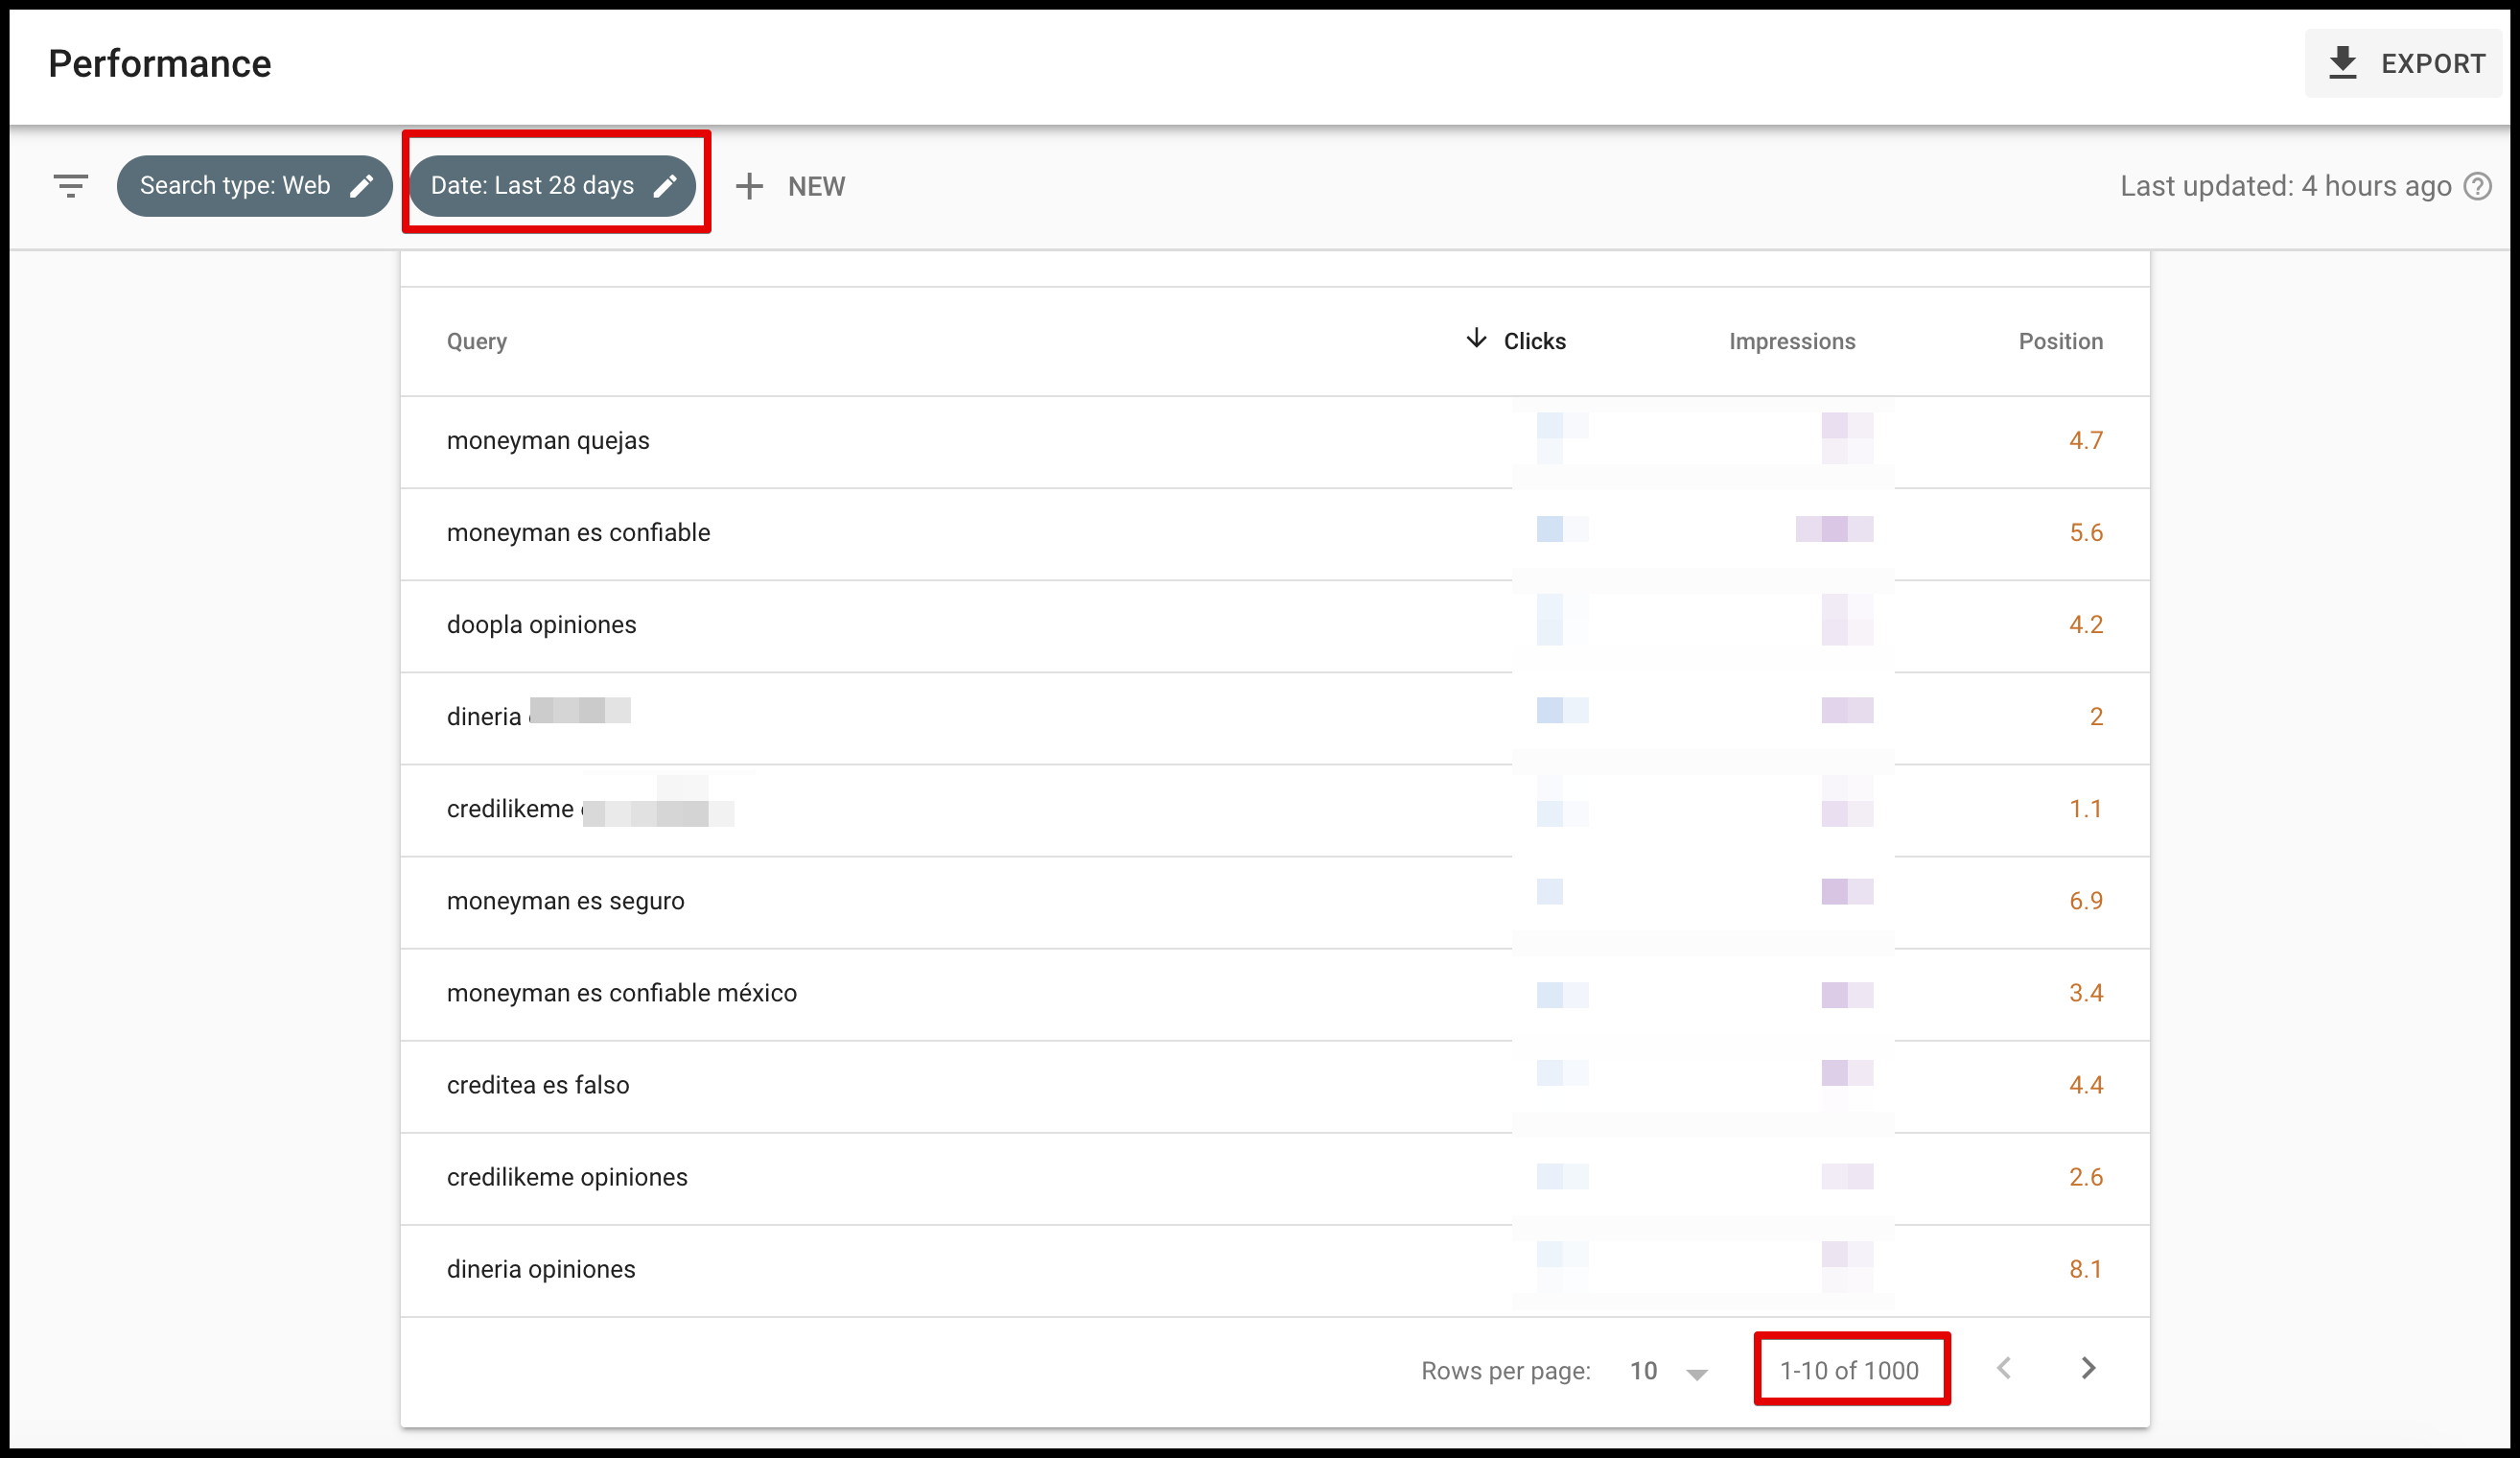
Task: Click position value 2.6
Action: coord(2086,1177)
